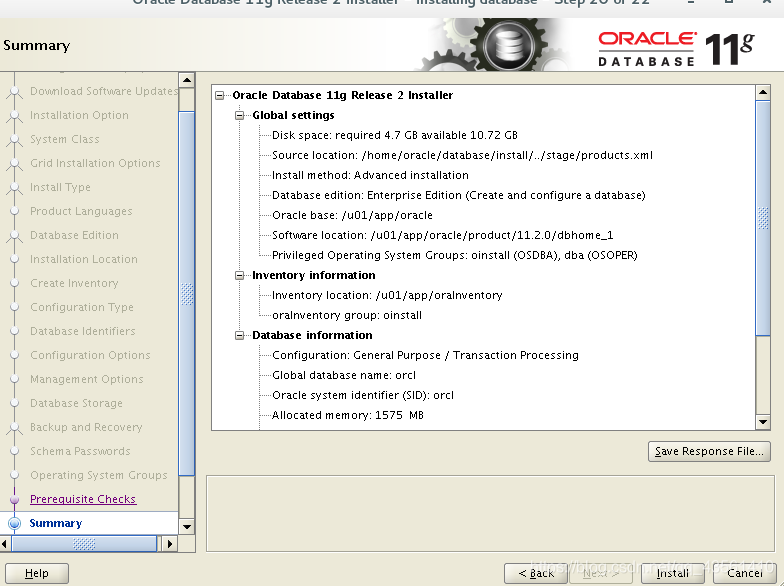Select the 'Source location' row
This screenshot has height=586, width=784.
(x=462, y=156)
